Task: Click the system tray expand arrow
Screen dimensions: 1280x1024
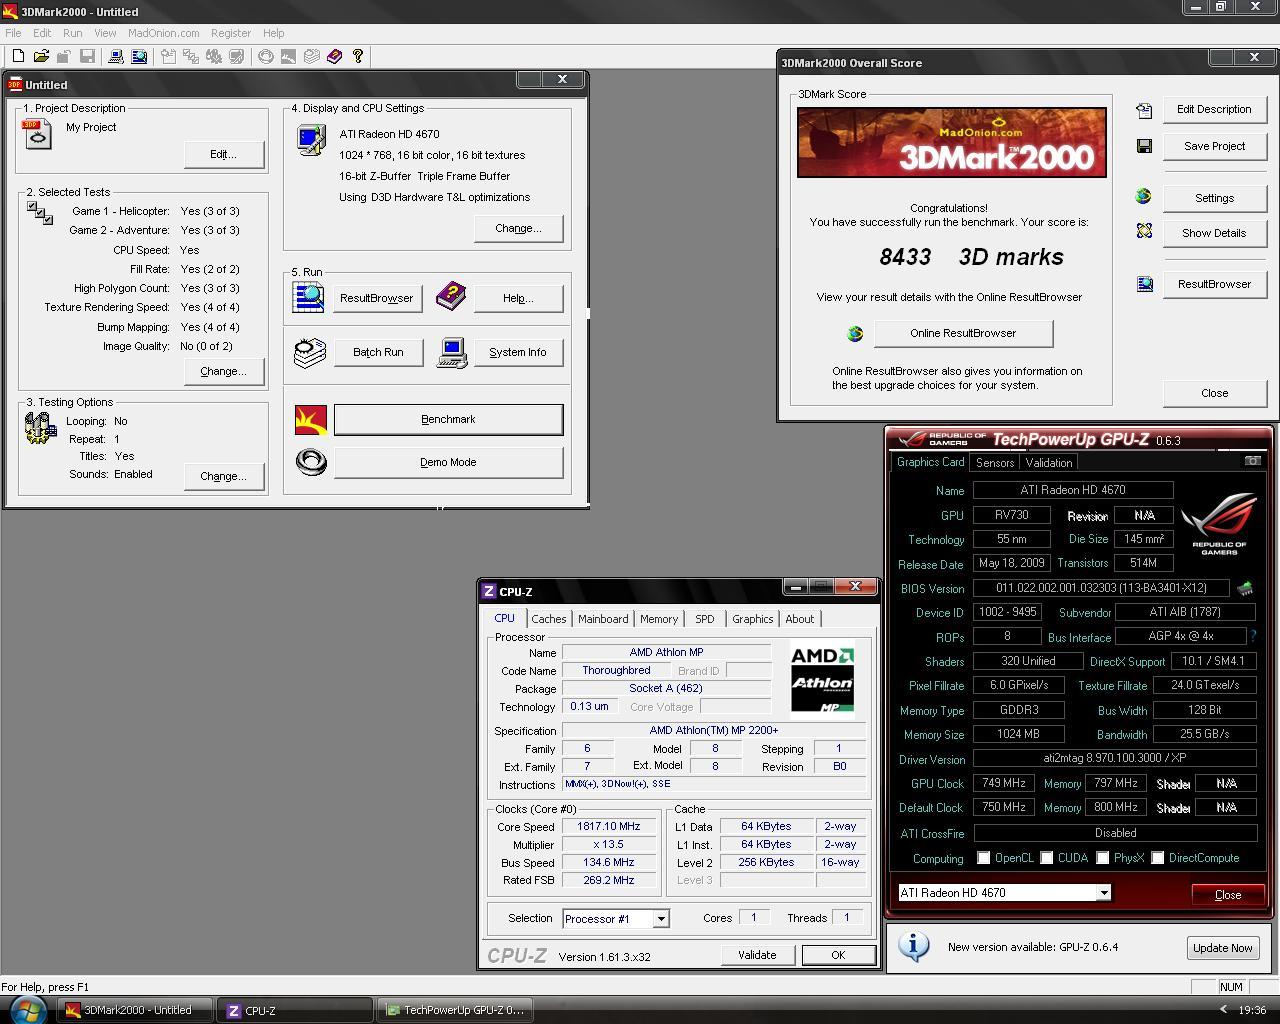Action: coord(1222,1010)
